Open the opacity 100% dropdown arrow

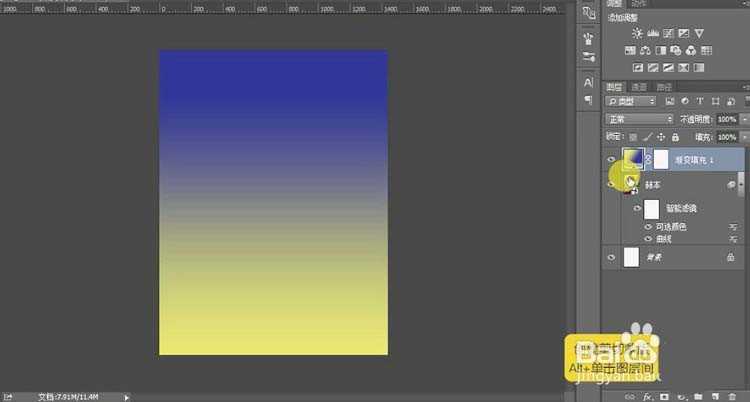(743, 119)
